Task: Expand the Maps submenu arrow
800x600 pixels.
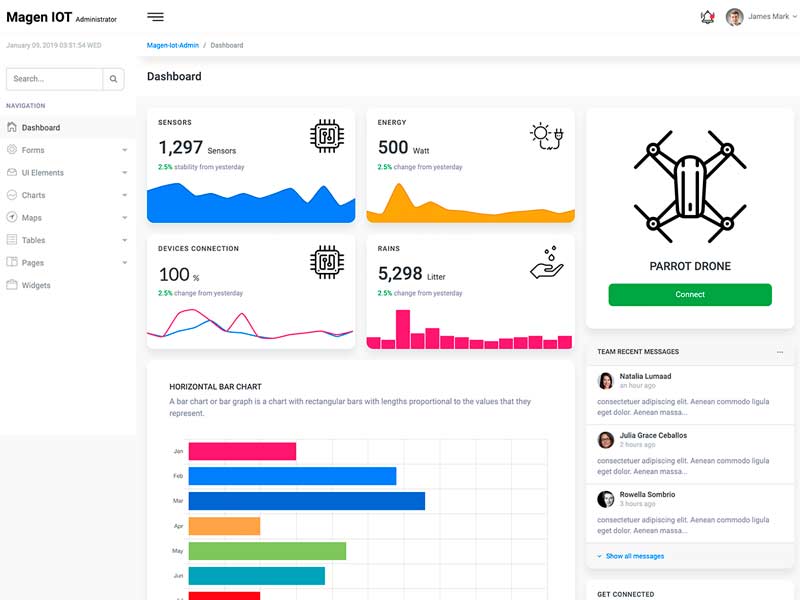Action: [x=124, y=217]
